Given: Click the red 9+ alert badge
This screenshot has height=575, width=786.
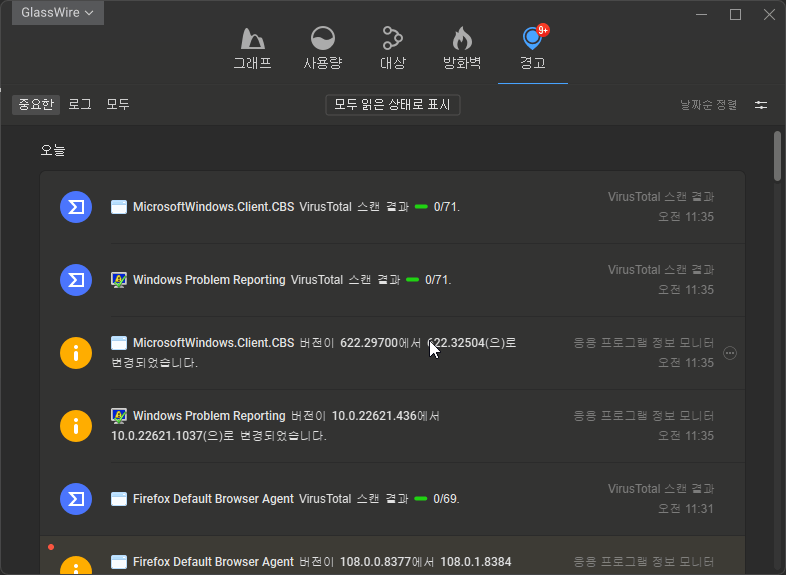Looking at the screenshot, I should pyautogui.click(x=543, y=31).
